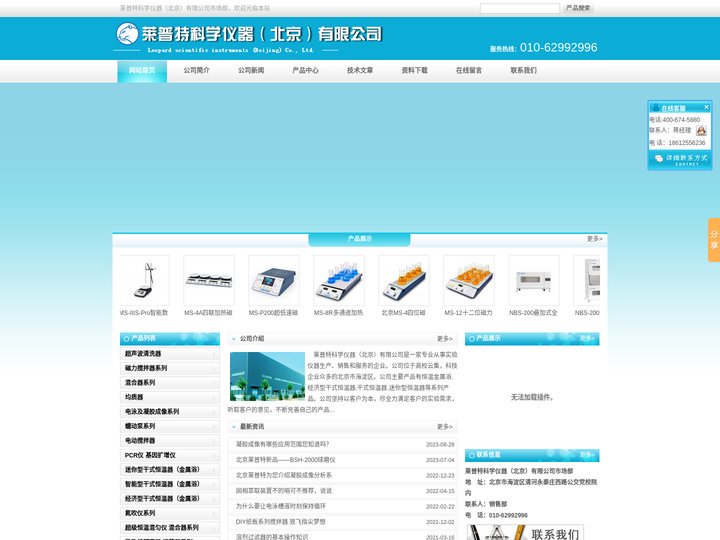Open 经济型干式恒温器(金属浴) category
The width and height of the screenshot is (720, 540).
[x=169, y=499]
